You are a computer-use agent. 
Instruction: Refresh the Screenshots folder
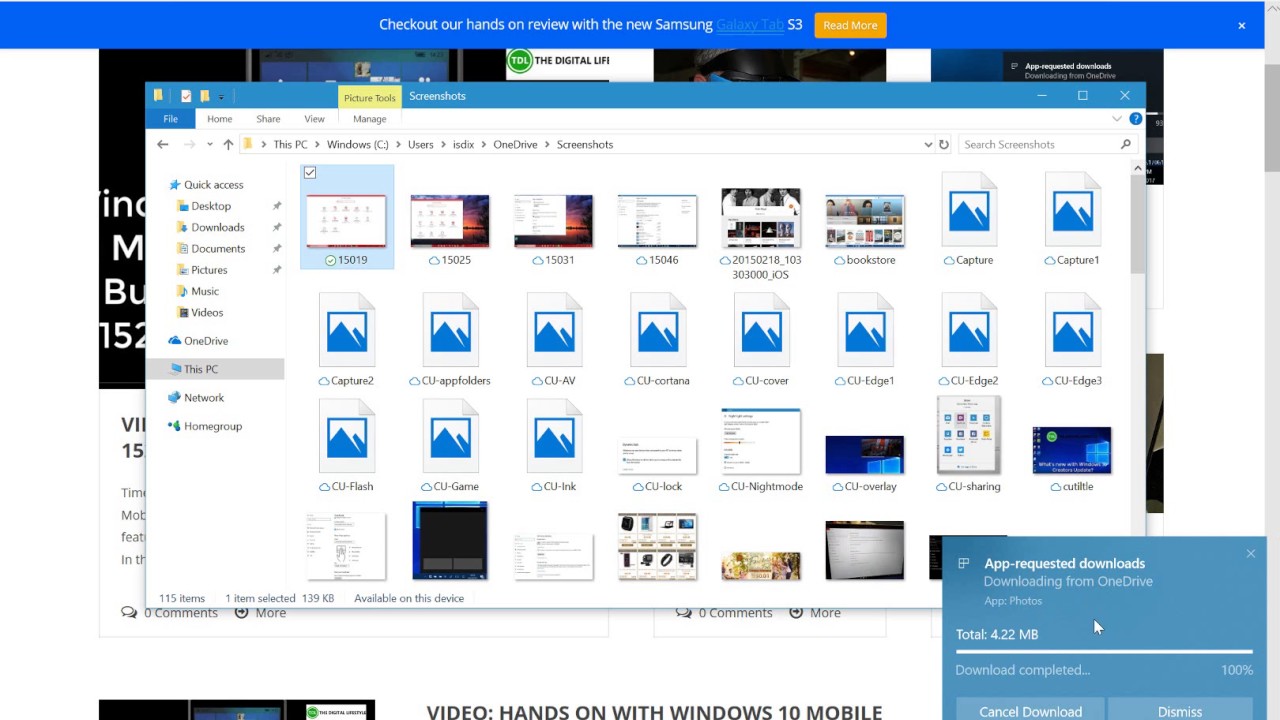coord(943,145)
